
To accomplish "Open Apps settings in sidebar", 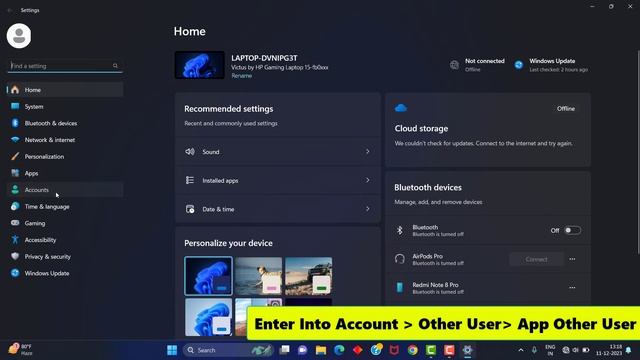I will pos(65,173).
